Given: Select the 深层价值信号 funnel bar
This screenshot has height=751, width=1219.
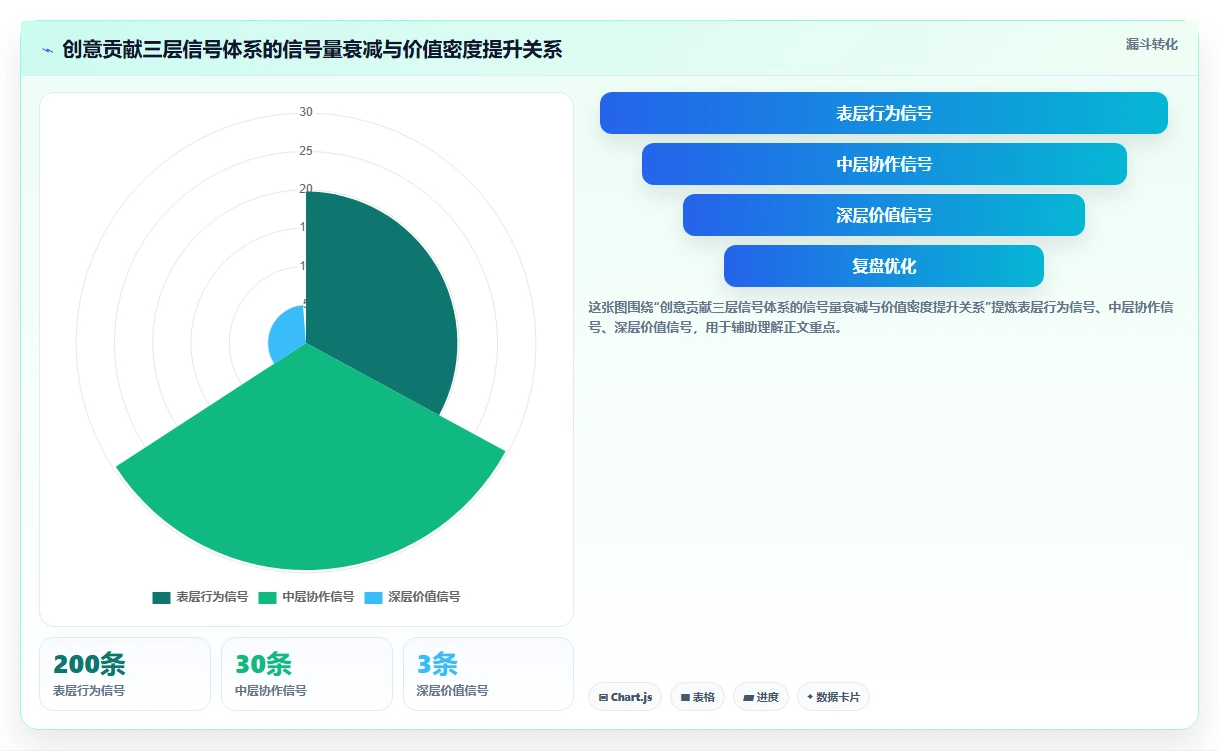Looking at the screenshot, I should [884, 215].
